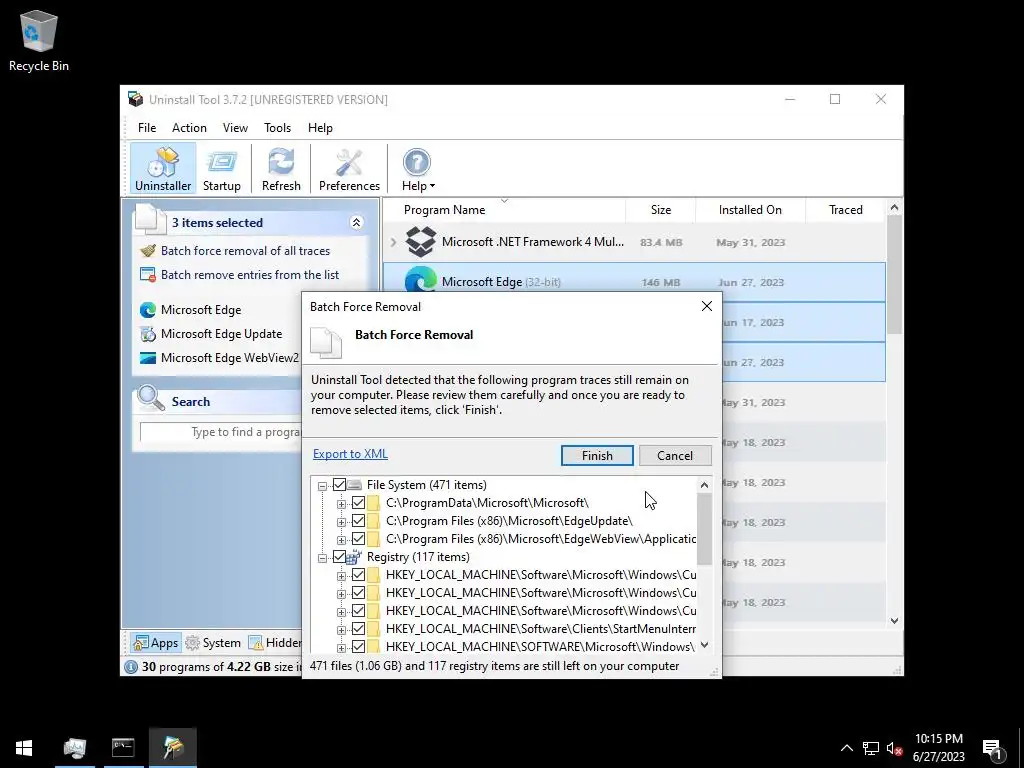The height and width of the screenshot is (768, 1024).
Task: Select Microsoft Edge Update in the side panel
Action: tap(221, 334)
